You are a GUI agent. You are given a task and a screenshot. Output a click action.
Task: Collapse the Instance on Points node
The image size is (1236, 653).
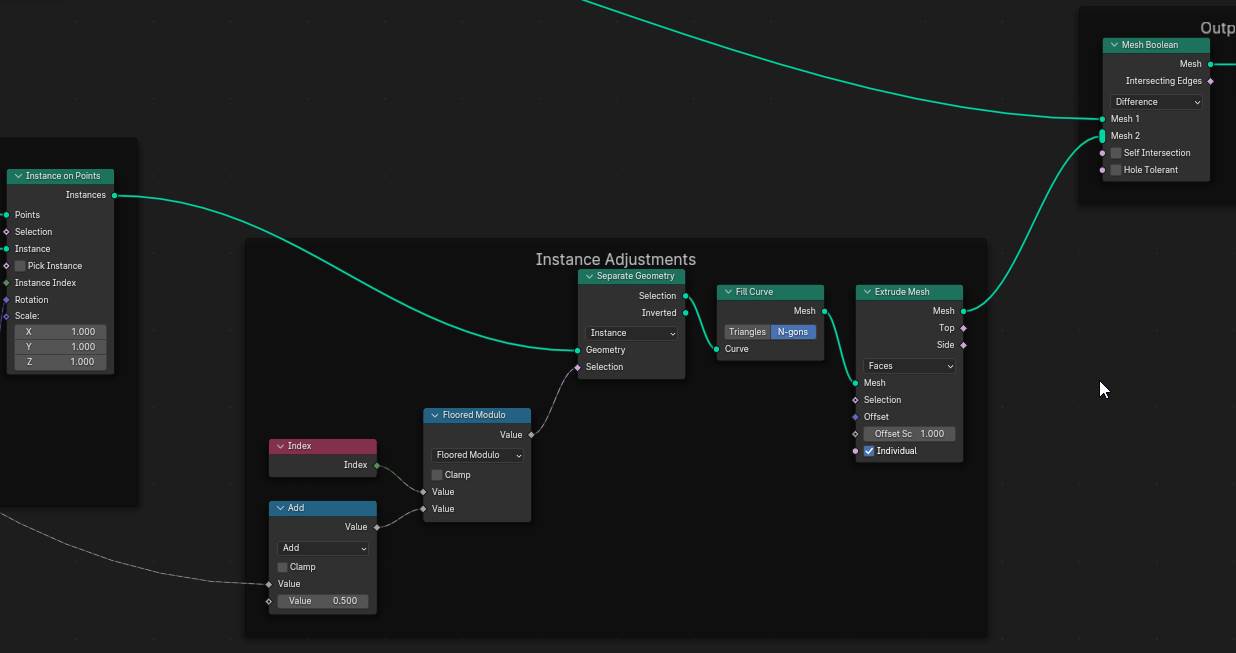[x=18, y=176]
